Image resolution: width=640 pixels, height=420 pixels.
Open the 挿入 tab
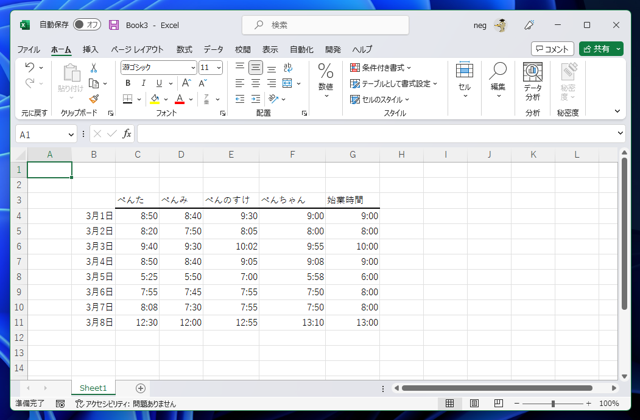[90, 49]
